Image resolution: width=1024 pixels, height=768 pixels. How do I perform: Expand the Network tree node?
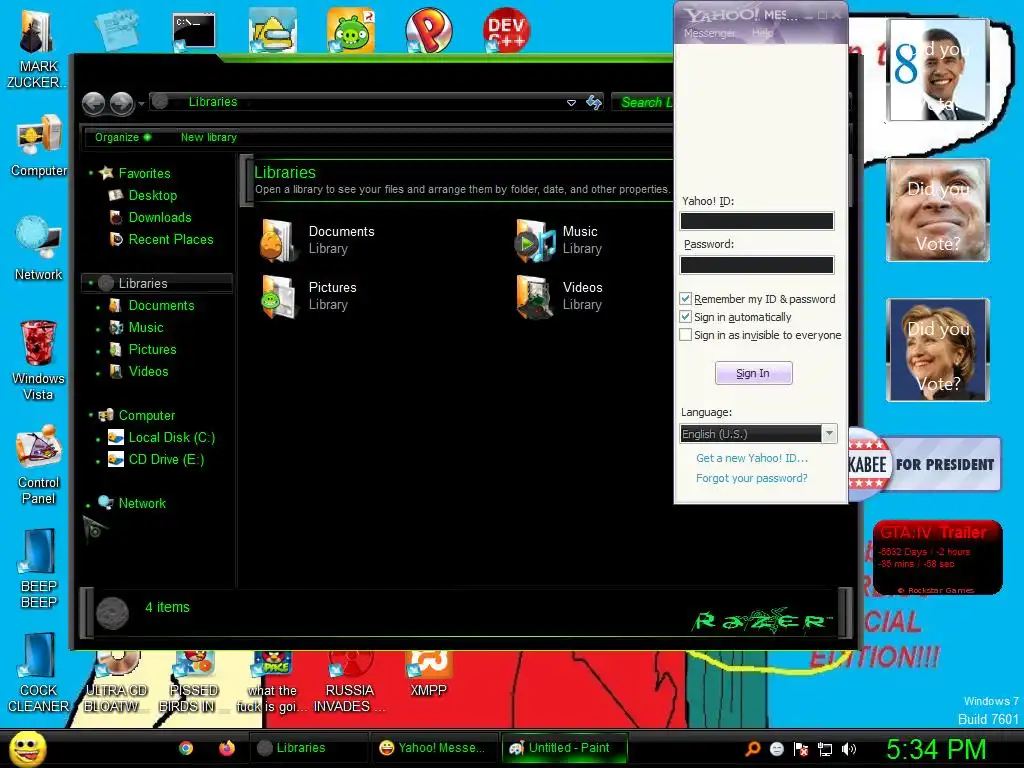point(88,505)
